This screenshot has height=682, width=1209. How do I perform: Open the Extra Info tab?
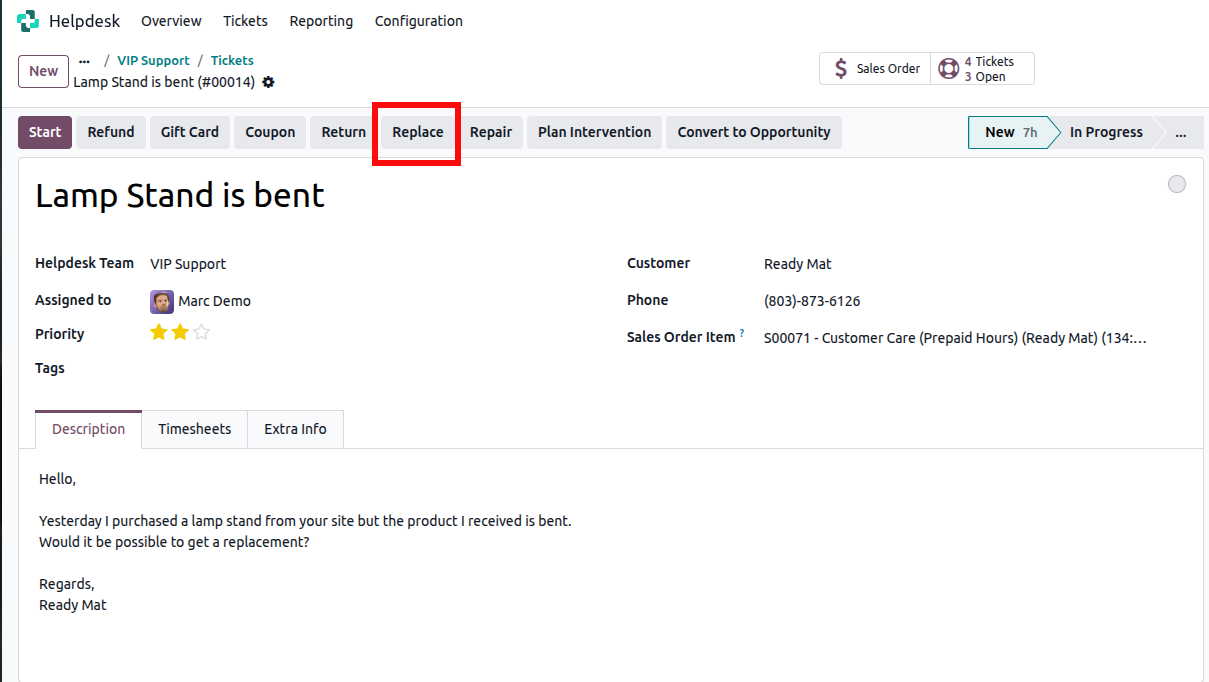295,429
